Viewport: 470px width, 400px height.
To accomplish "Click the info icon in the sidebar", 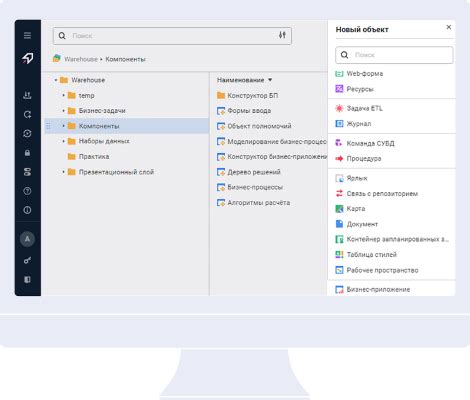I will 27,210.
